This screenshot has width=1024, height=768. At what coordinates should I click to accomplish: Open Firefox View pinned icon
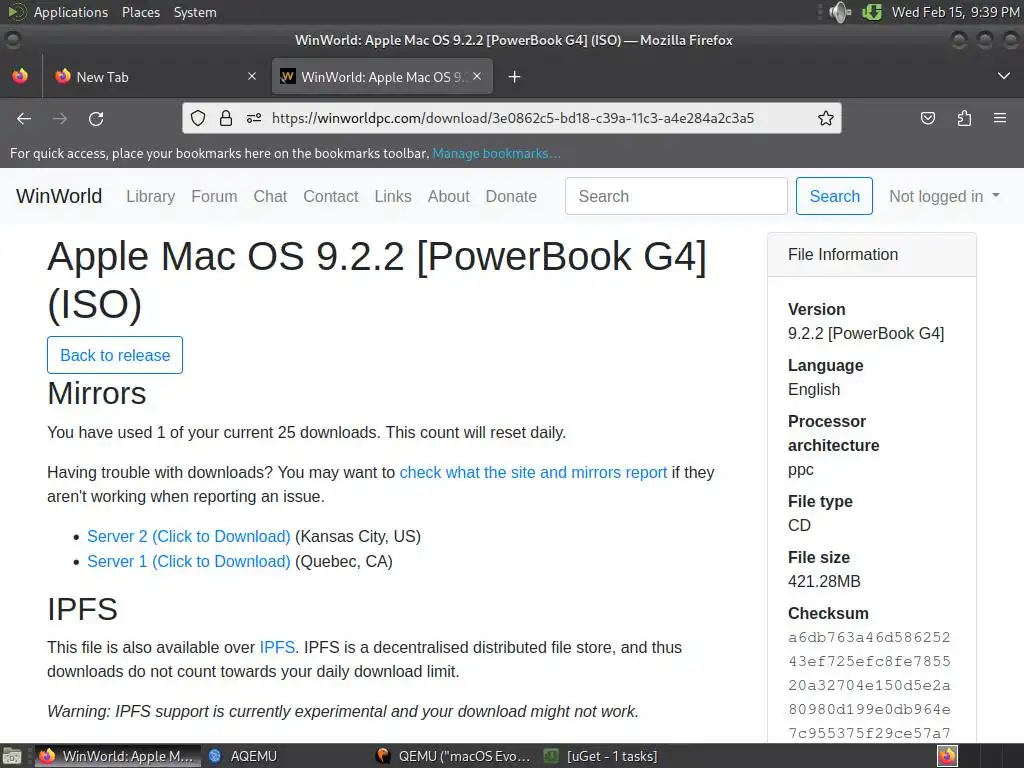click(x=20, y=76)
